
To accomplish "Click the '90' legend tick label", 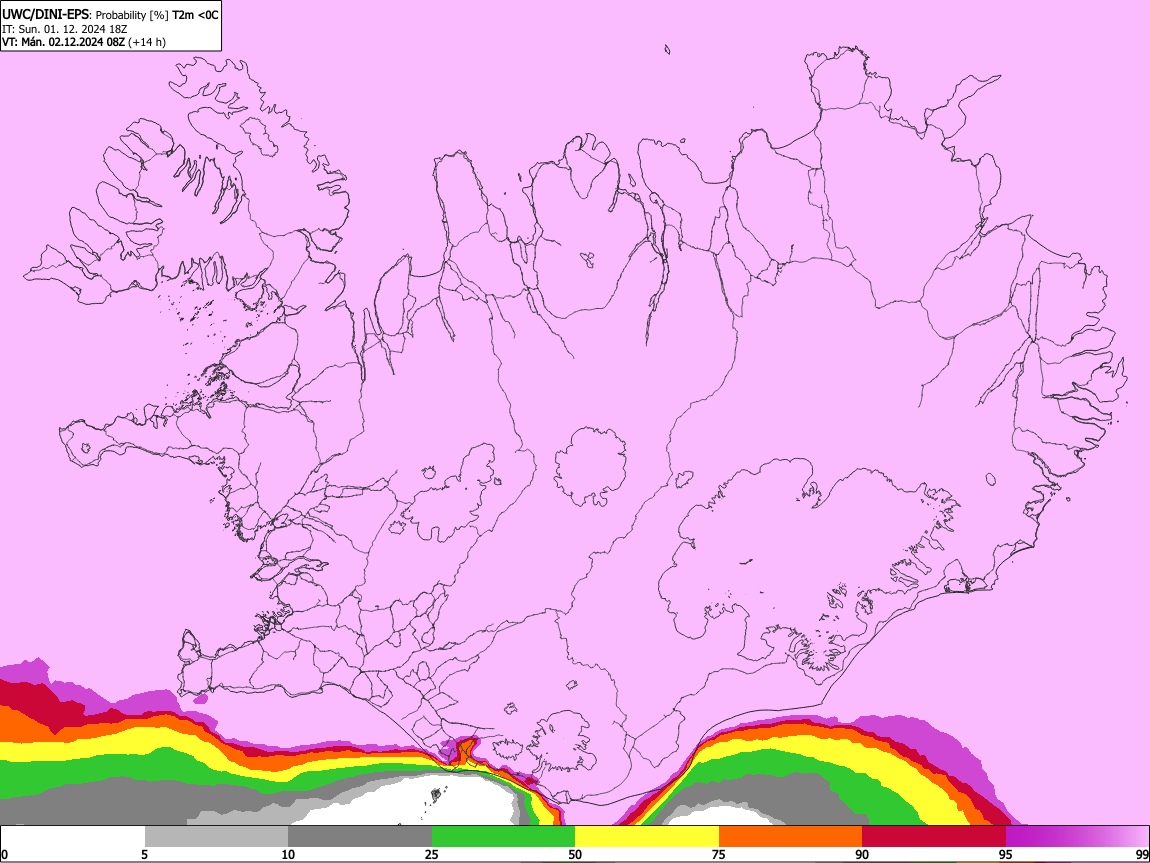I will pyautogui.click(x=862, y=855).
